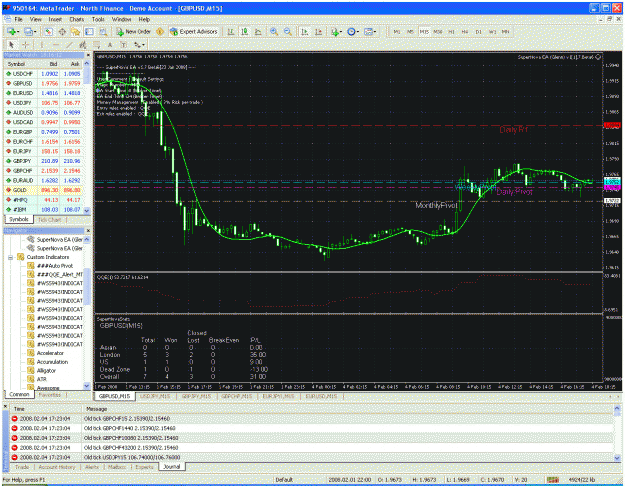Select ###Auto Pivot indicator in Navigator
The width and height of the screenshot is (625, 486).
[55, 266]
